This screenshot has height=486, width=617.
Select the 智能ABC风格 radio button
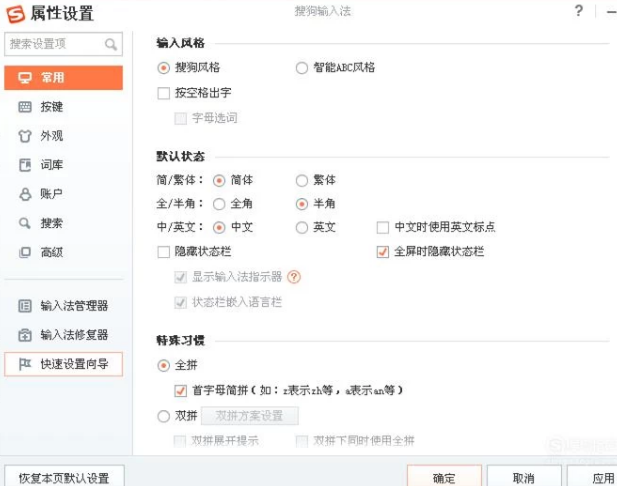point(302,68)
